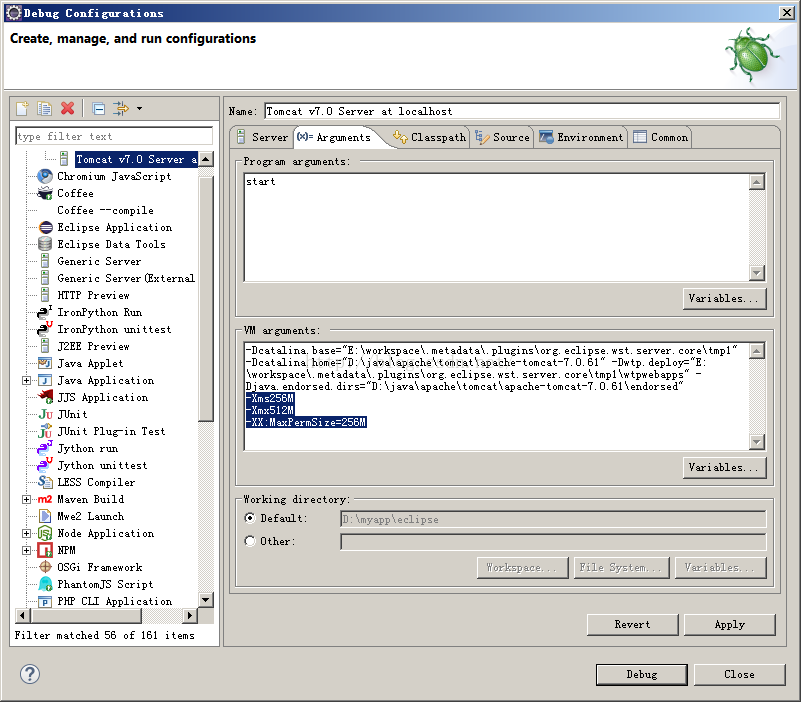Click the filter configurations toolbar icon
Screen dimensions: 801x702
click(x=121, y=108)
